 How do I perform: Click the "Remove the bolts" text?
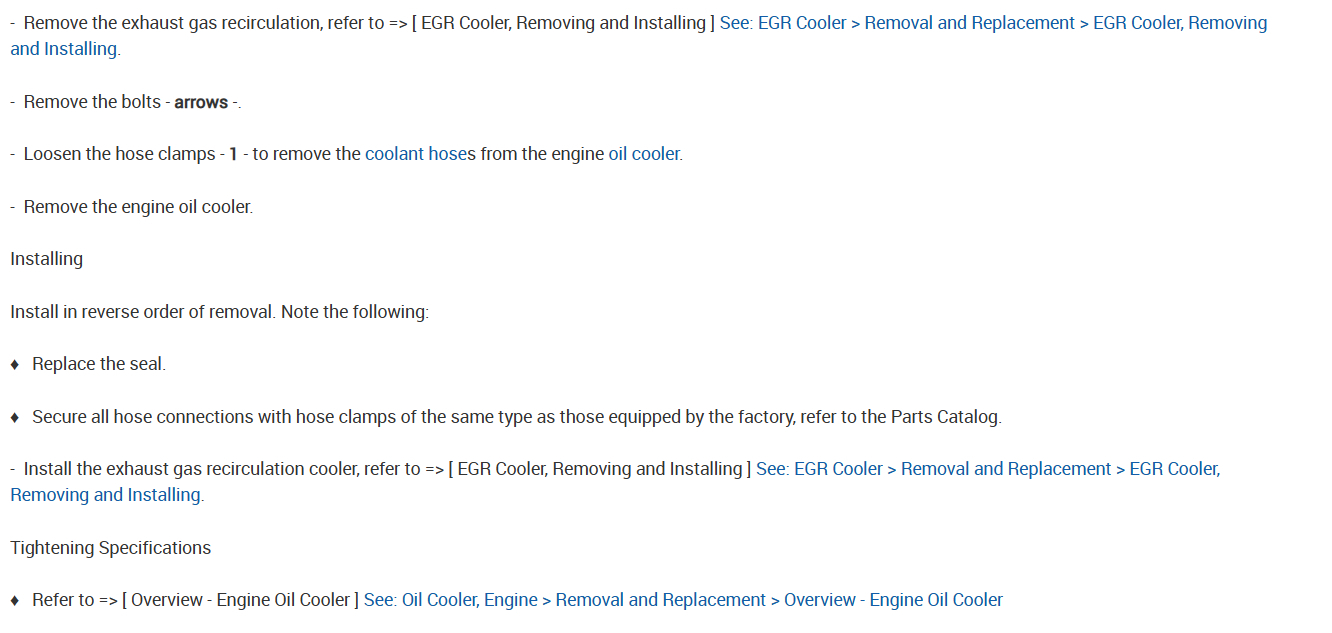[92, 102]
